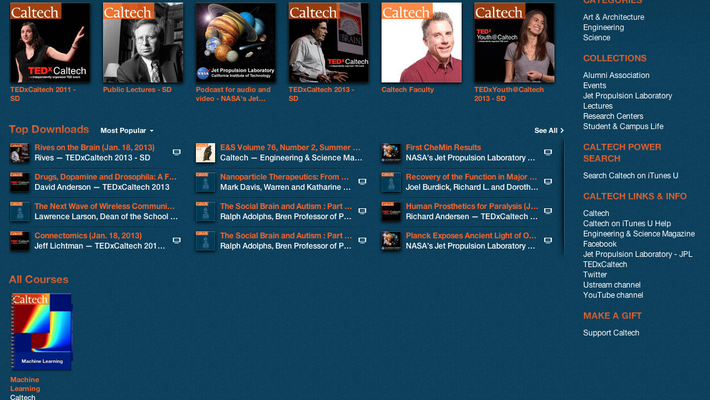
Task: Open Student & Campus Life collection
Action: (623, 126)
